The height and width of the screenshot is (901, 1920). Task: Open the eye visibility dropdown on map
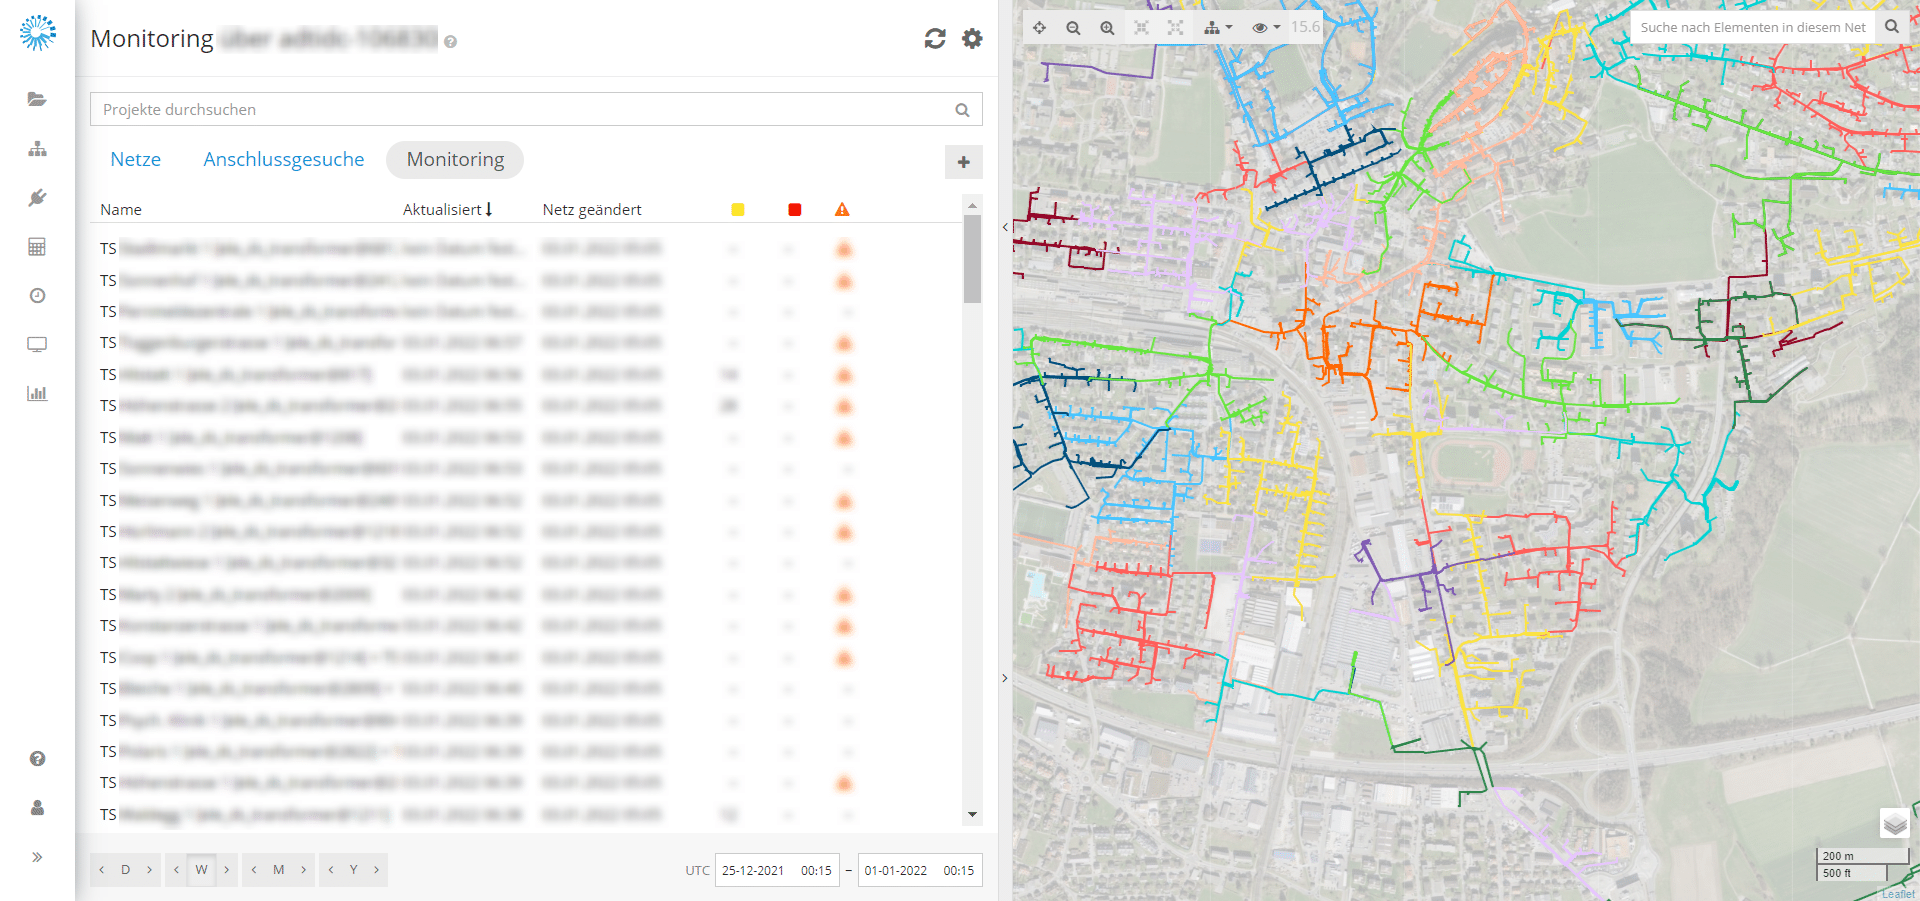point(1265,28)
